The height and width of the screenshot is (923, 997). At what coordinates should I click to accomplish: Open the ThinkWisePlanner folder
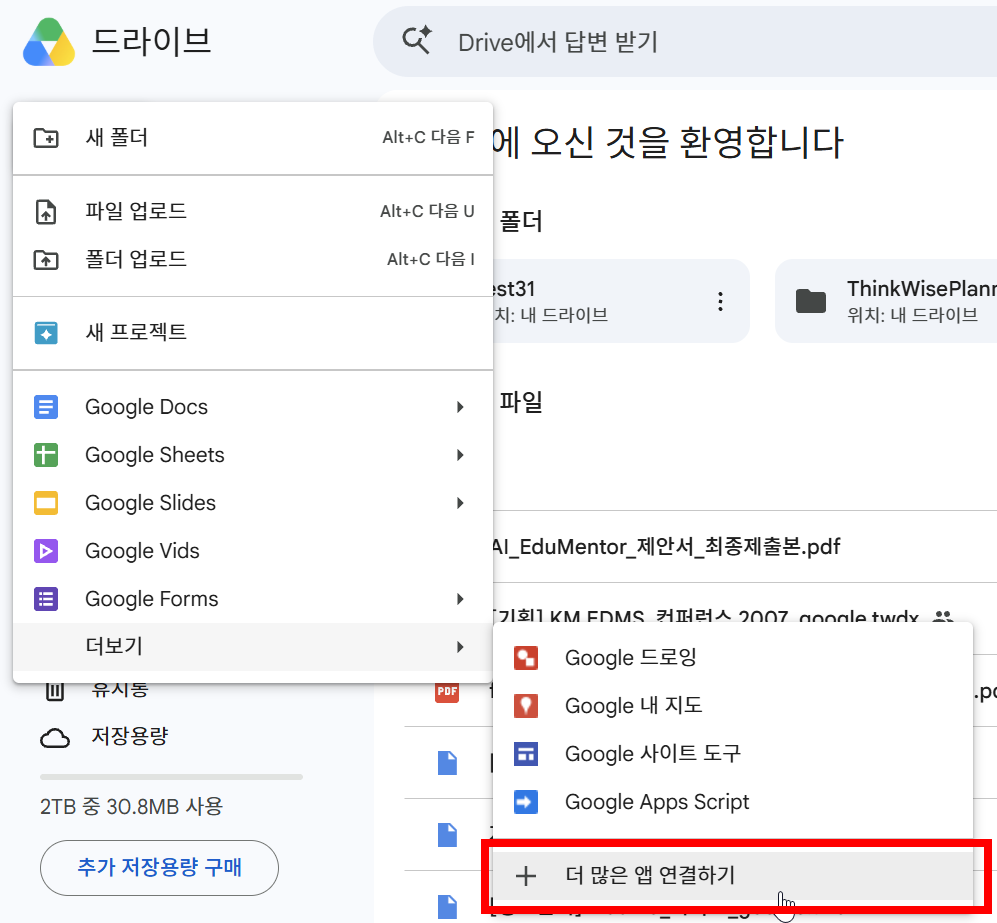[x=886, y=301]
